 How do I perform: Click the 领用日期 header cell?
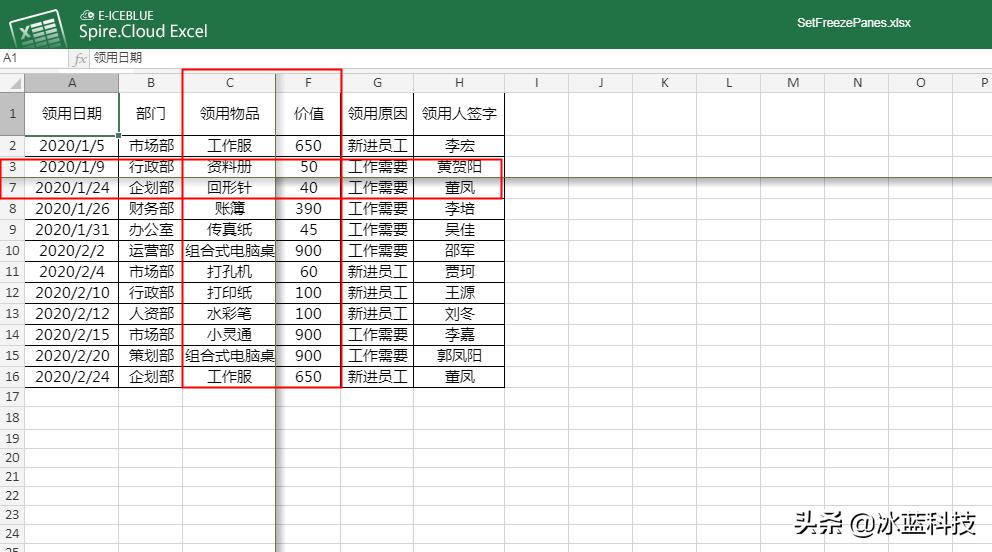71,114
